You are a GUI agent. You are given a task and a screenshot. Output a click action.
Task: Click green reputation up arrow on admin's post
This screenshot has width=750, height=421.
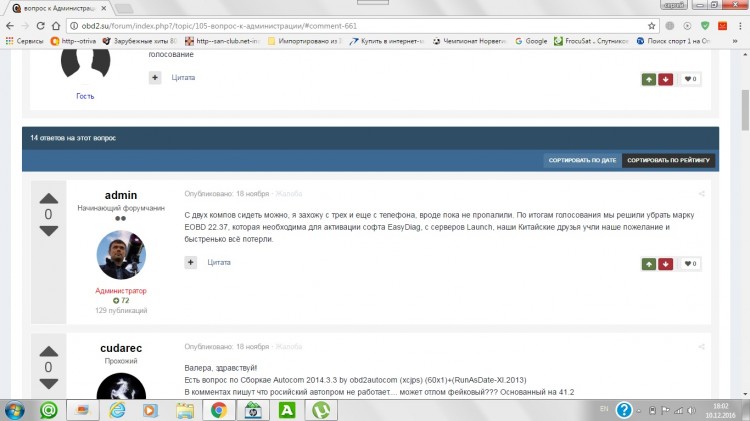(649, 264)
